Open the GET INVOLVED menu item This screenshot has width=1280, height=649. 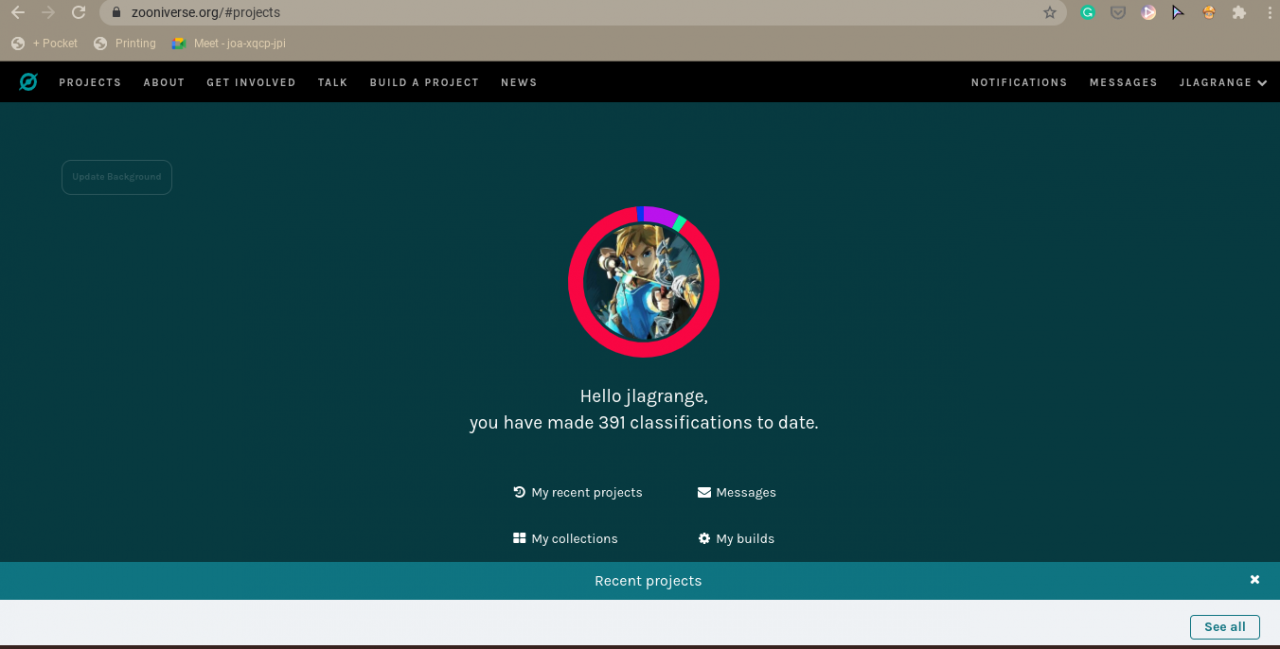pyautogui.click(x=251, y=82)
